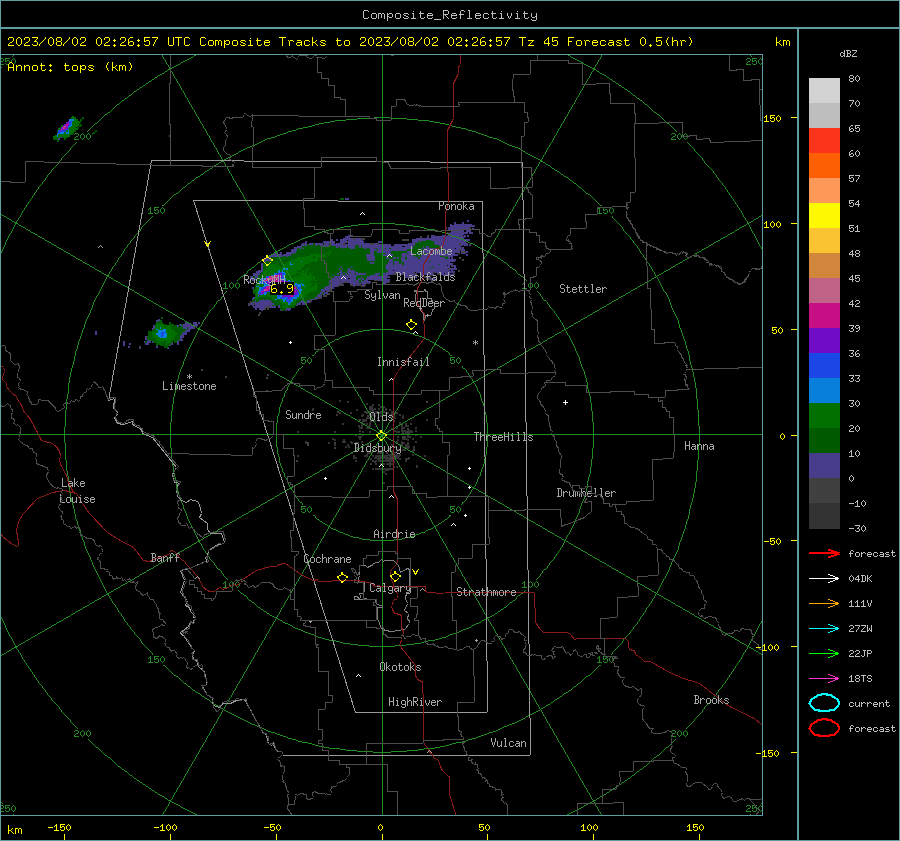
Task: Click the Sylvan city label
Action: 382,295
